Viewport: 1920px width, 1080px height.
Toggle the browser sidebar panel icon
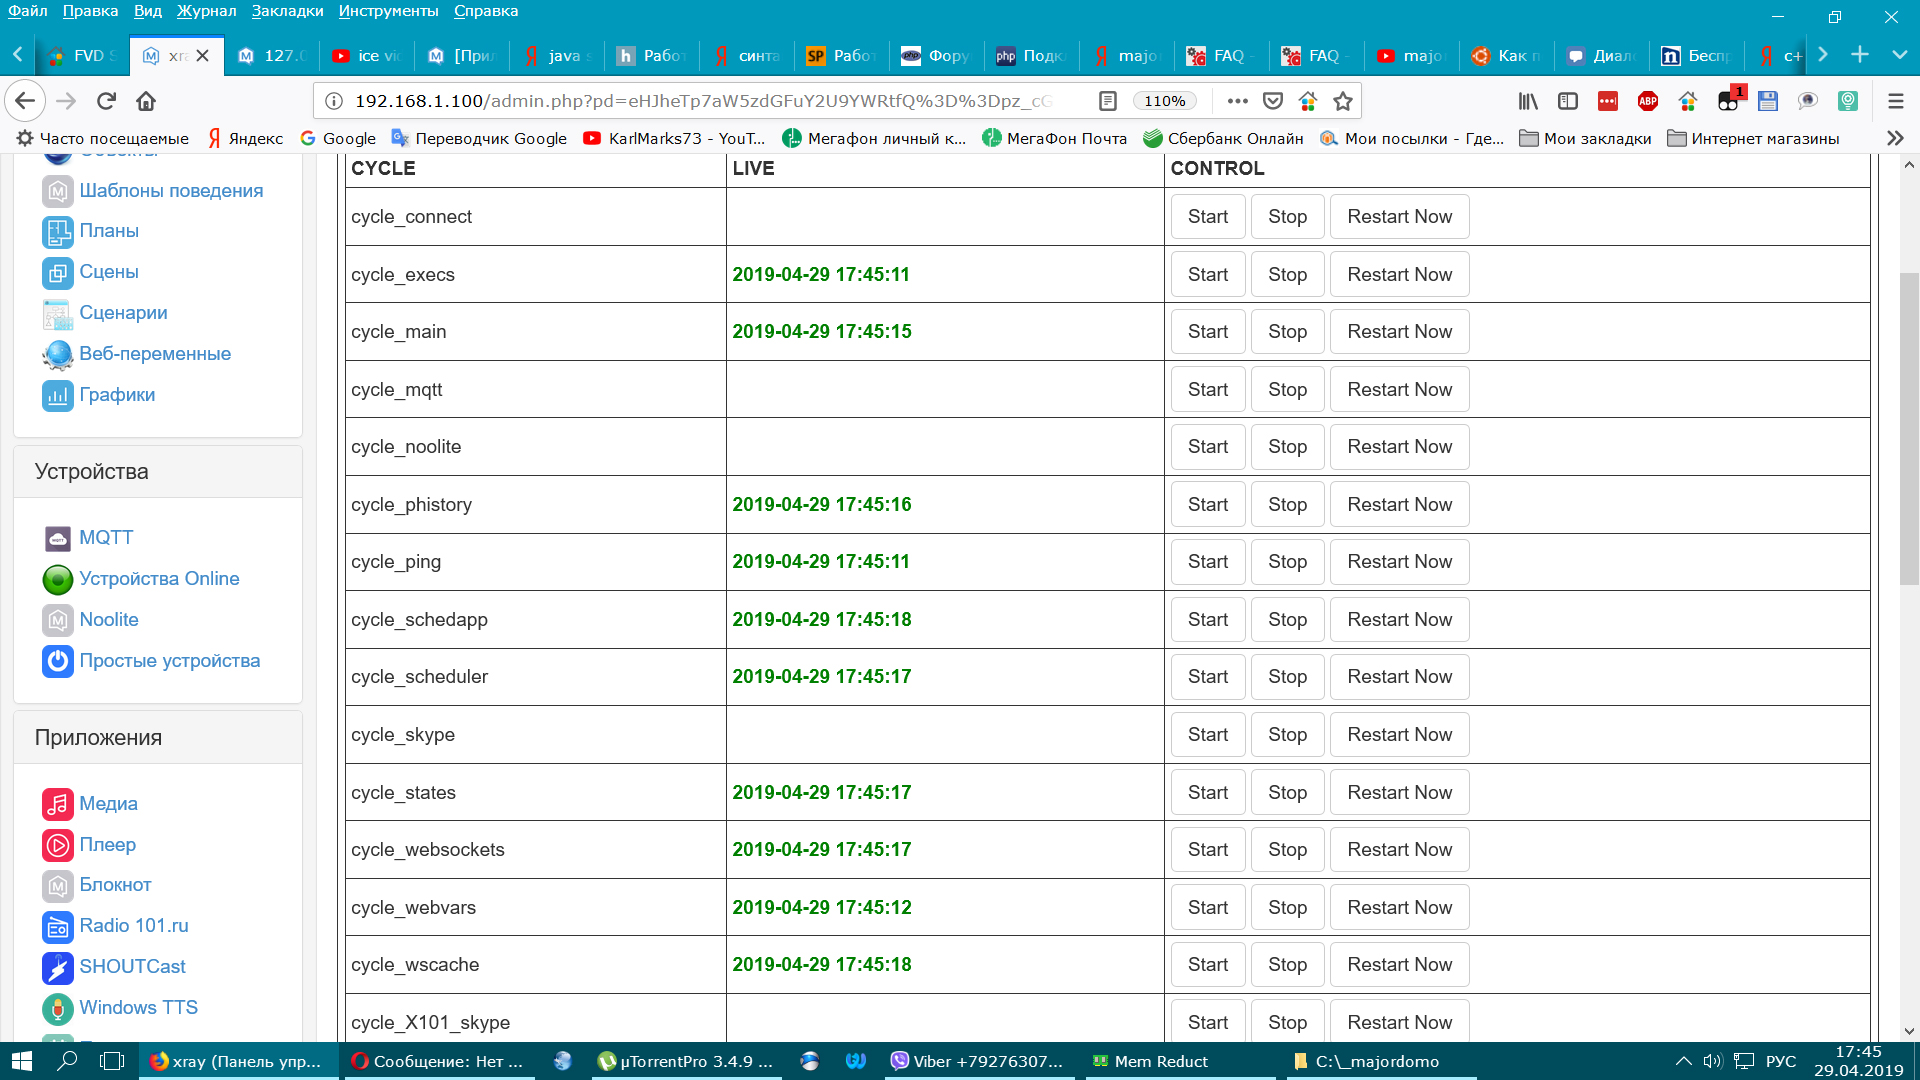pyautogui.click(x=1568, y=101)
